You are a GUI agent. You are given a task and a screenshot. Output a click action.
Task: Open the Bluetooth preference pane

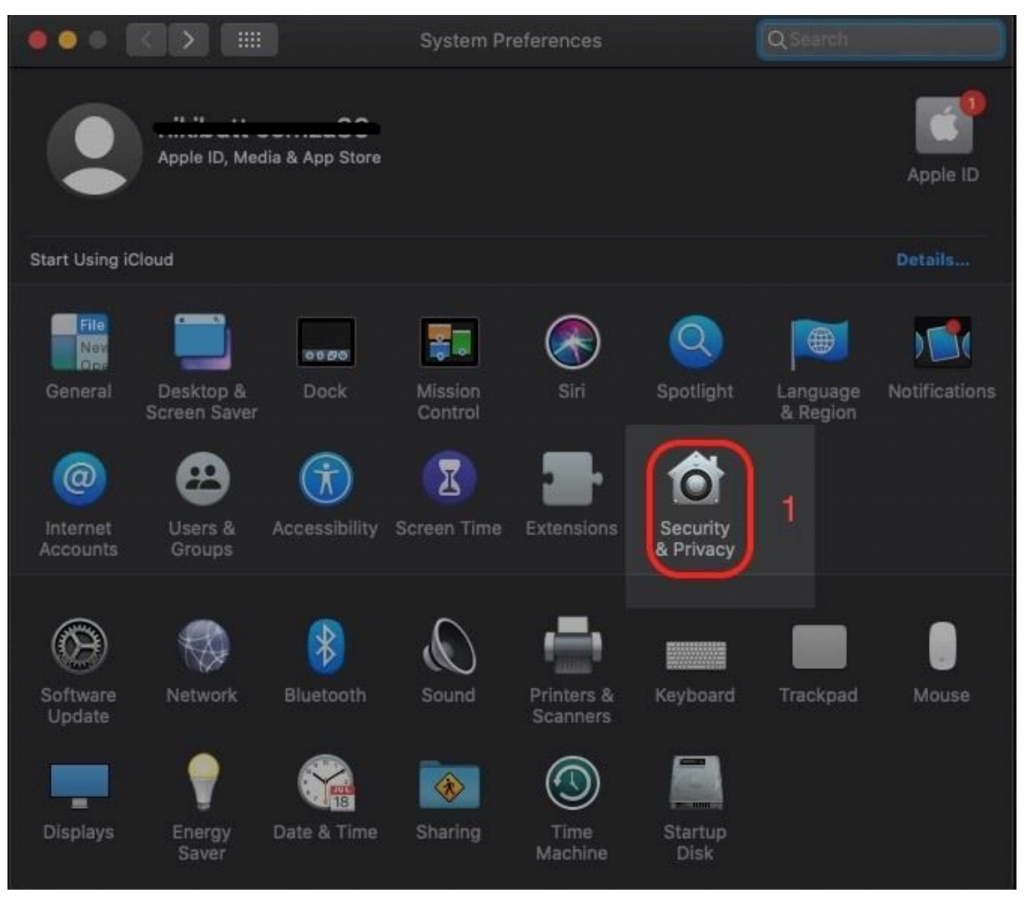325,647
